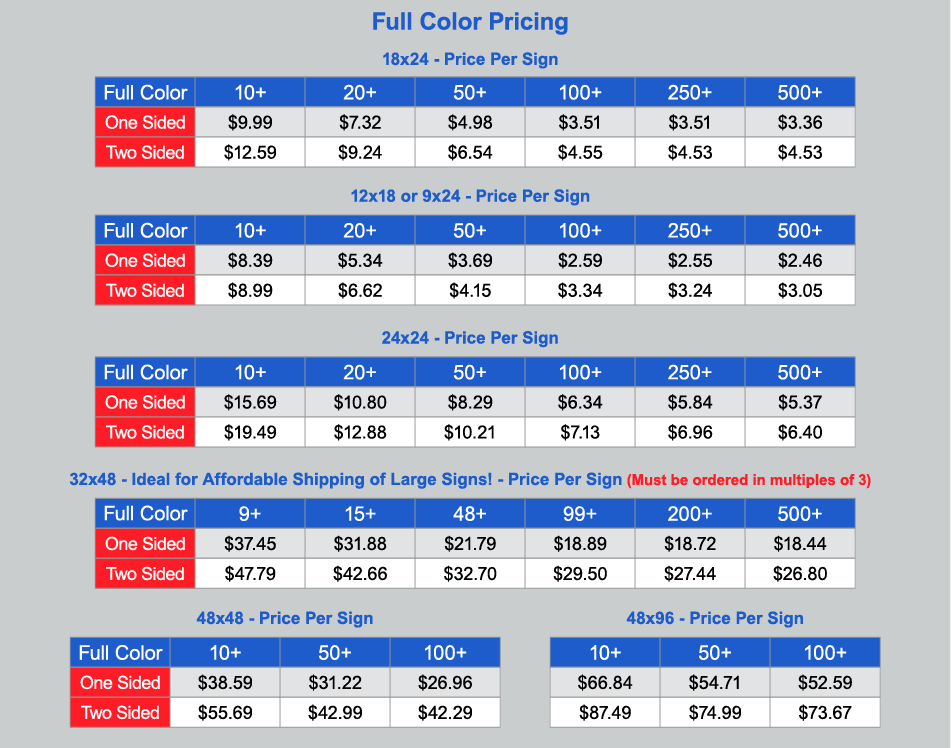
Task: Select the $19.49 price cell
Action: pyautogui.click(x=250, y=432)
